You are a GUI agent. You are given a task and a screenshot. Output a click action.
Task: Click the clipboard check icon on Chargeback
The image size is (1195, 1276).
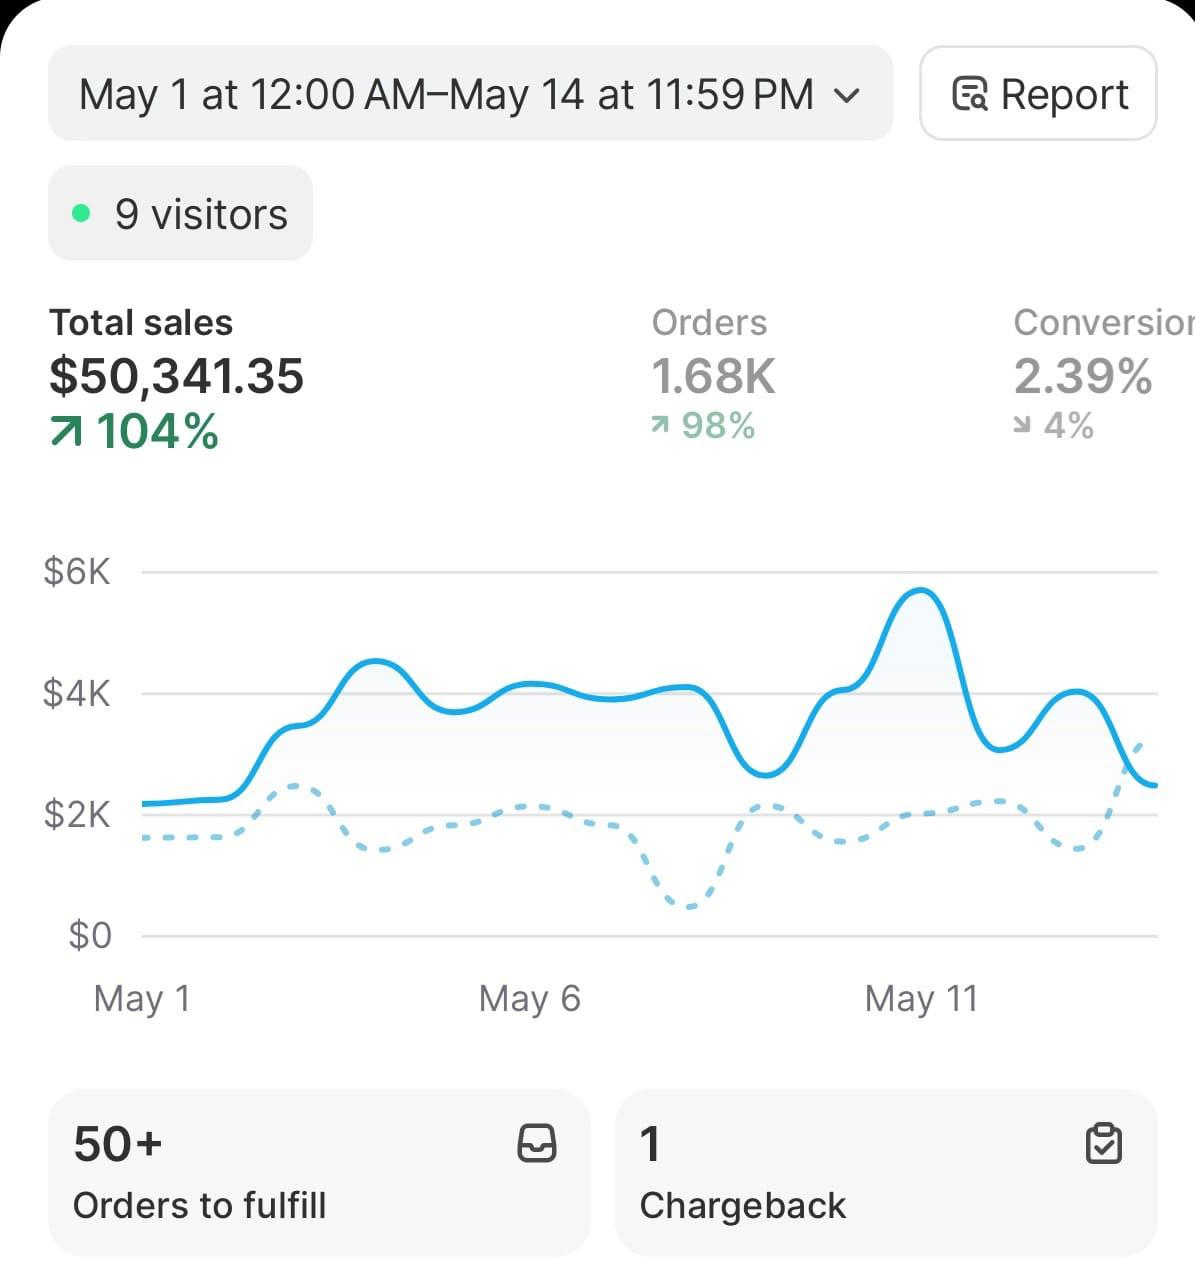click(x=1104, y=1143)
